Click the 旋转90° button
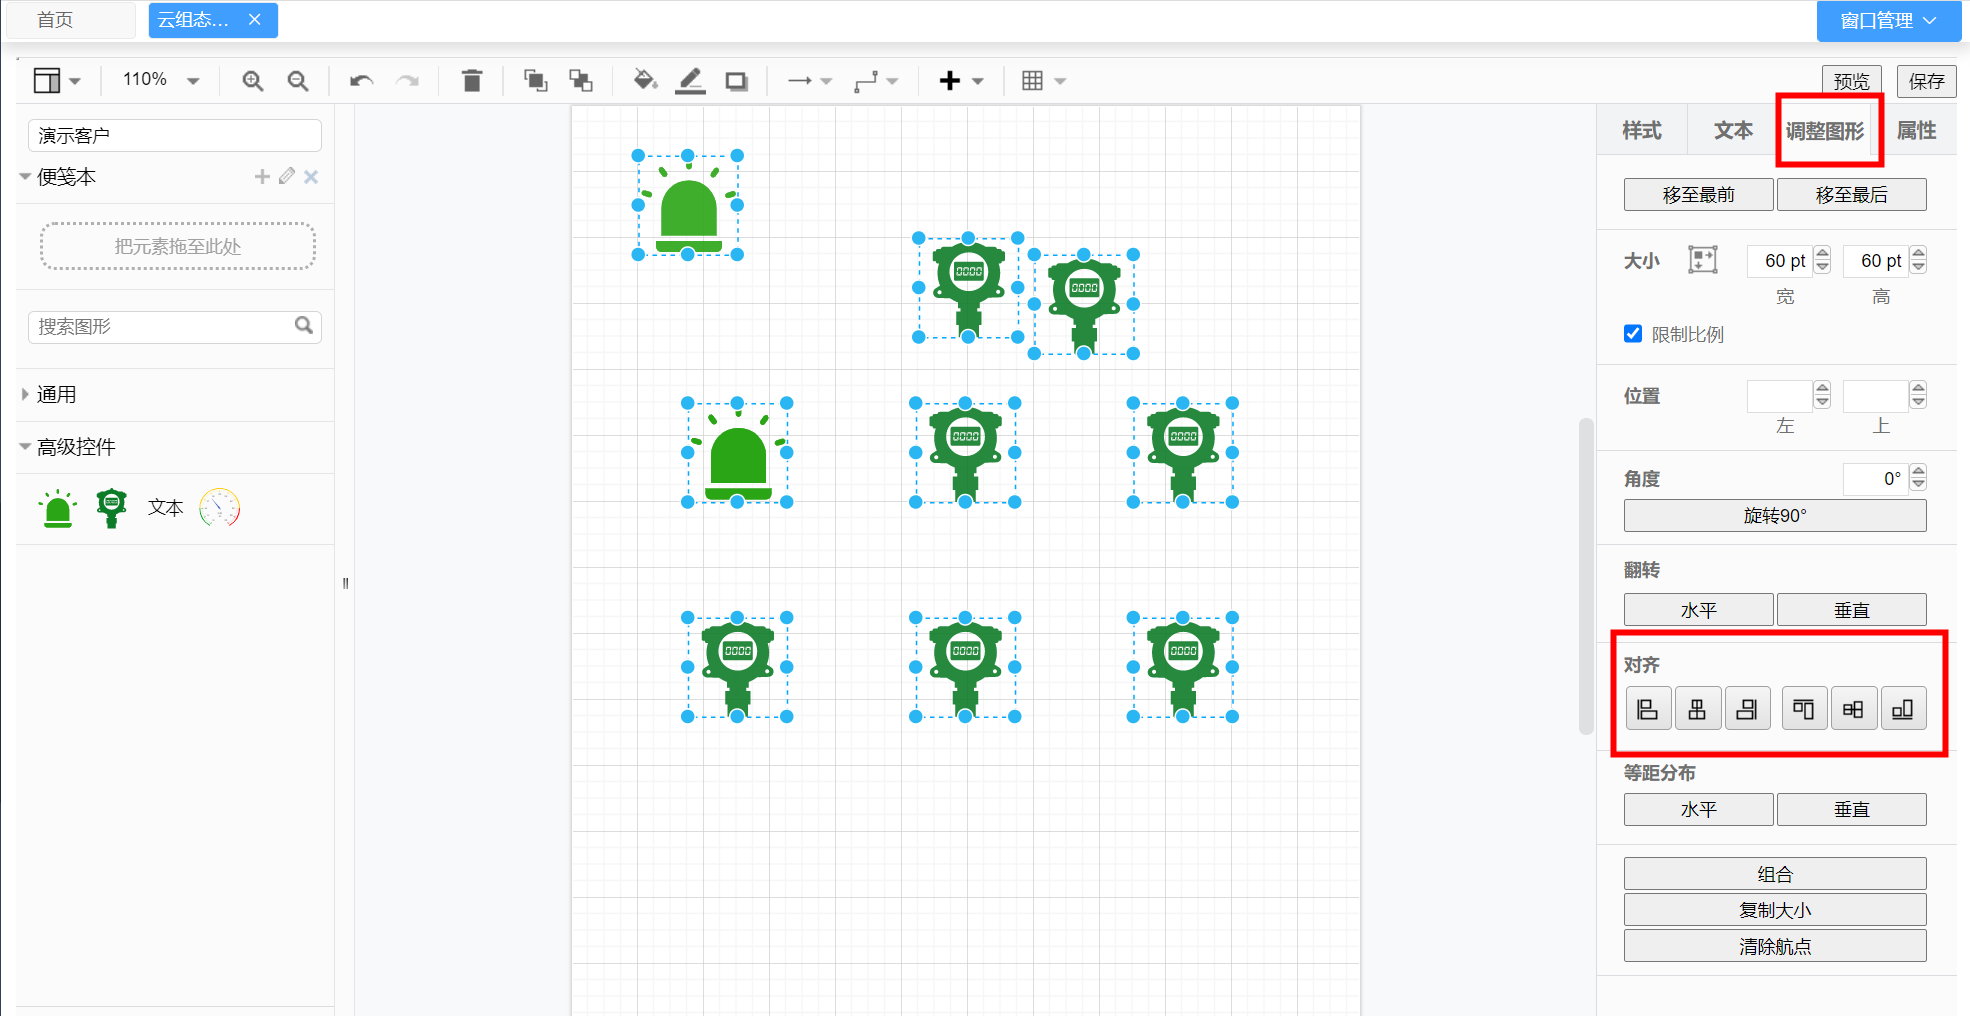Image resolution: width=1970 pixels, height=1016 pixels. click(1774, 516)
